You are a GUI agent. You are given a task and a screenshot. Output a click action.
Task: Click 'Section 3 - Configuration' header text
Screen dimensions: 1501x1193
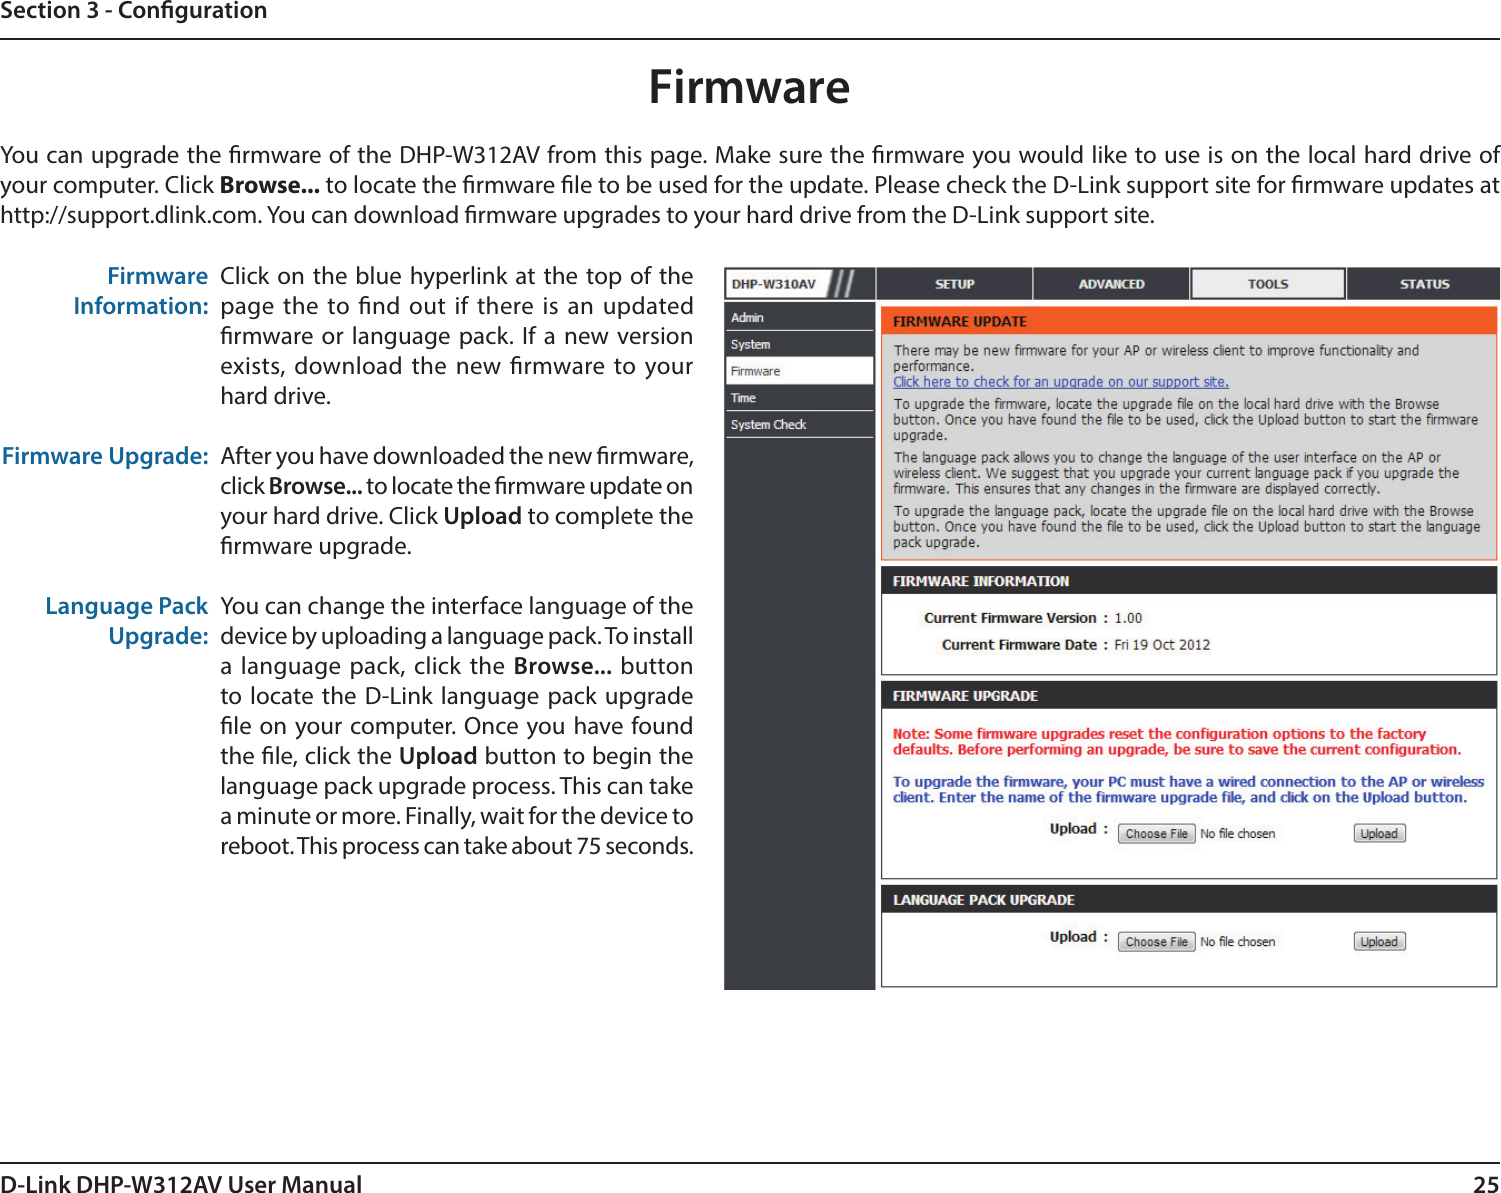click(x=134, y=11)
